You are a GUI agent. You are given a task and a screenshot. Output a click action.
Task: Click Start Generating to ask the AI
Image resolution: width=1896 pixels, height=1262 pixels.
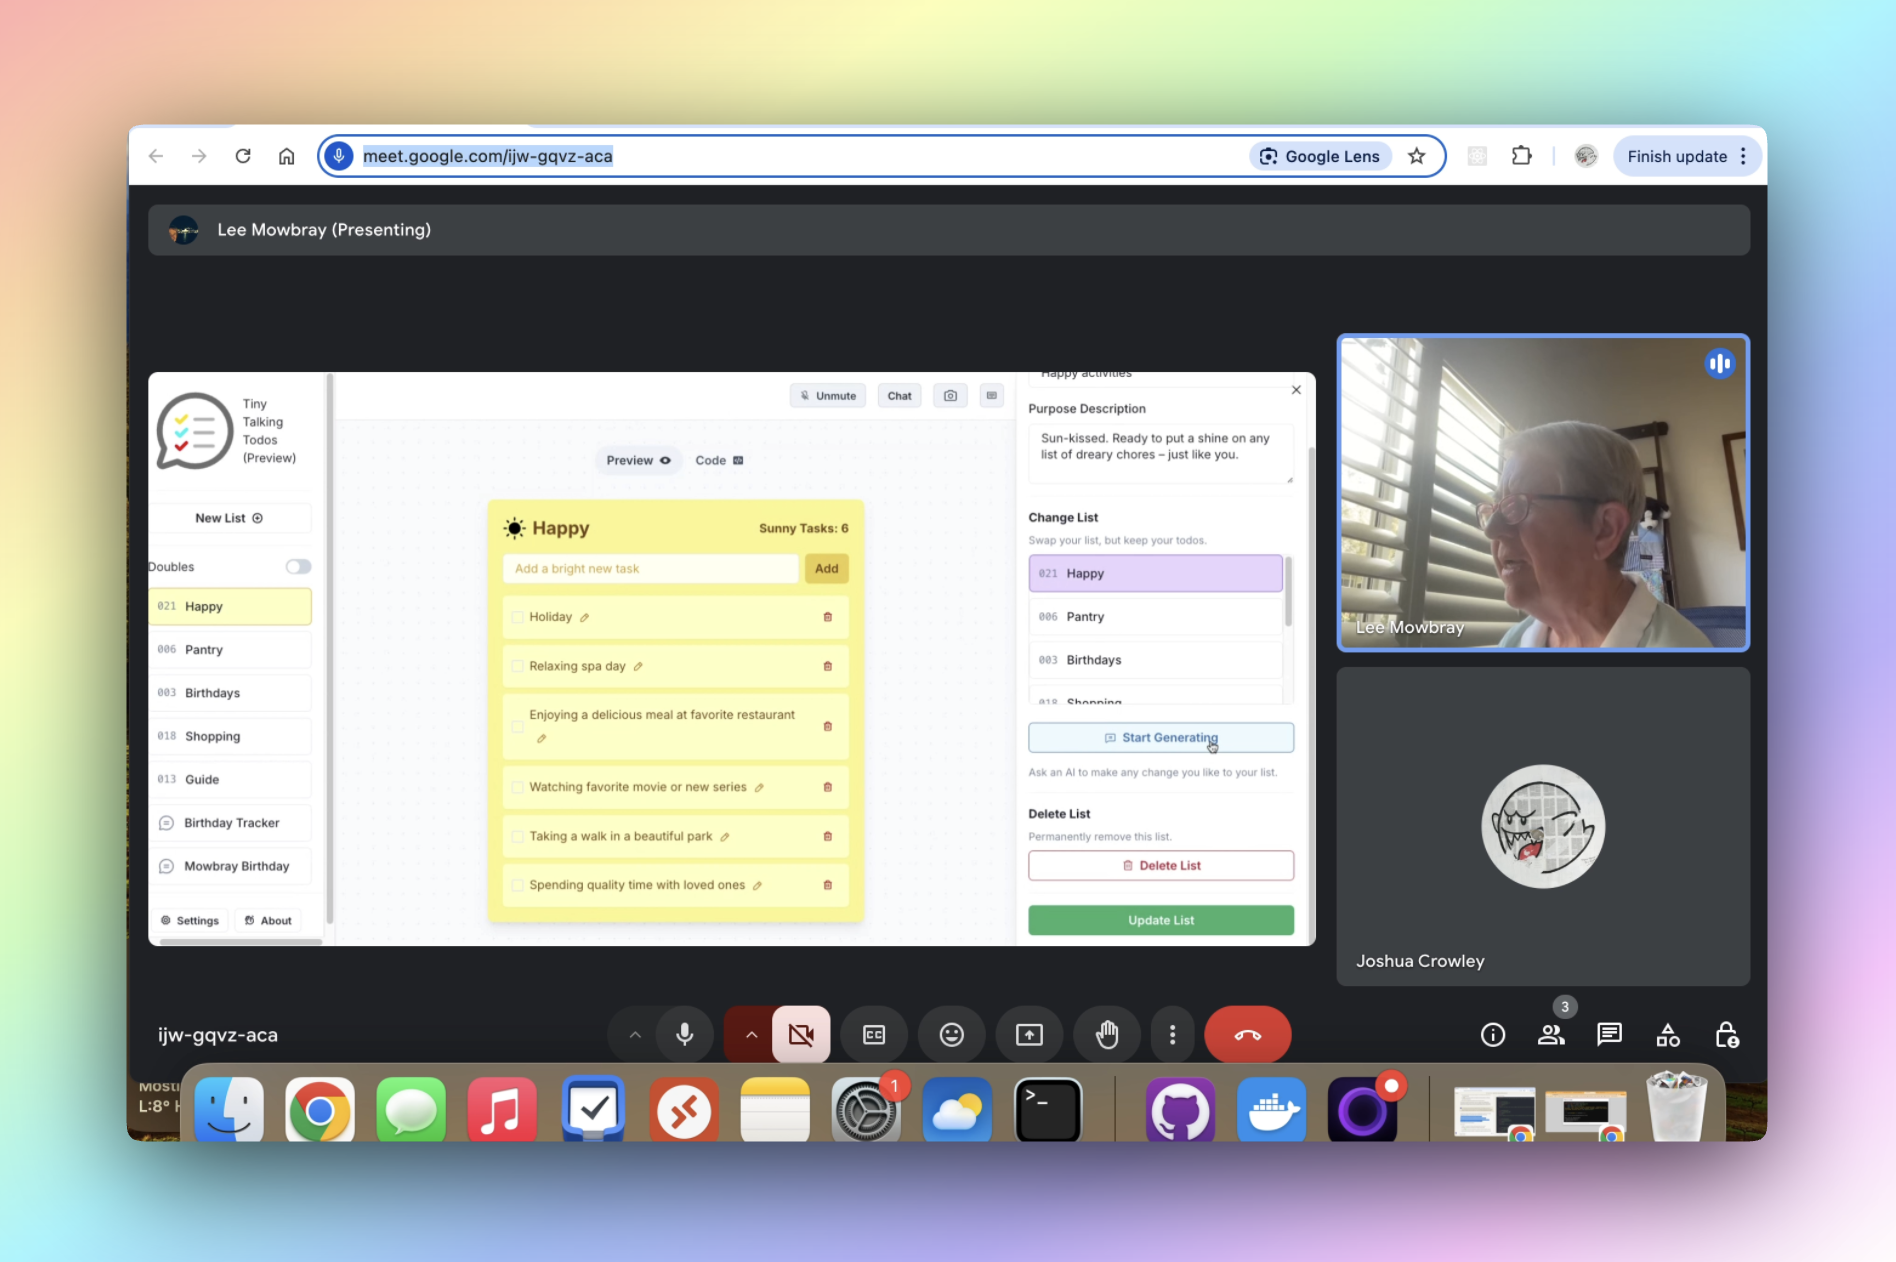point(1160,737)
